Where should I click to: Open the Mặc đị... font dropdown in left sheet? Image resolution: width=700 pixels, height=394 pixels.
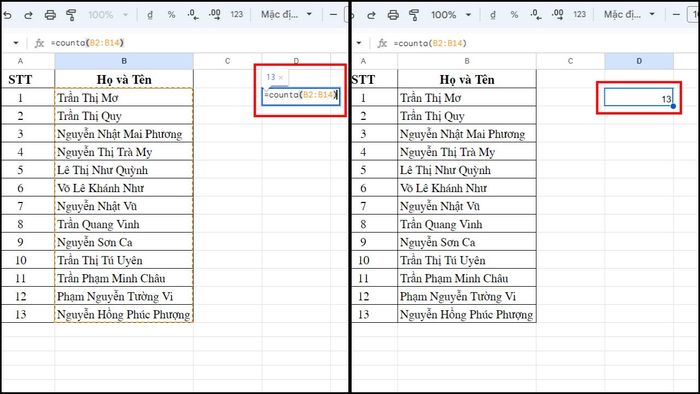pyautogui.click(x=286, y=15)
